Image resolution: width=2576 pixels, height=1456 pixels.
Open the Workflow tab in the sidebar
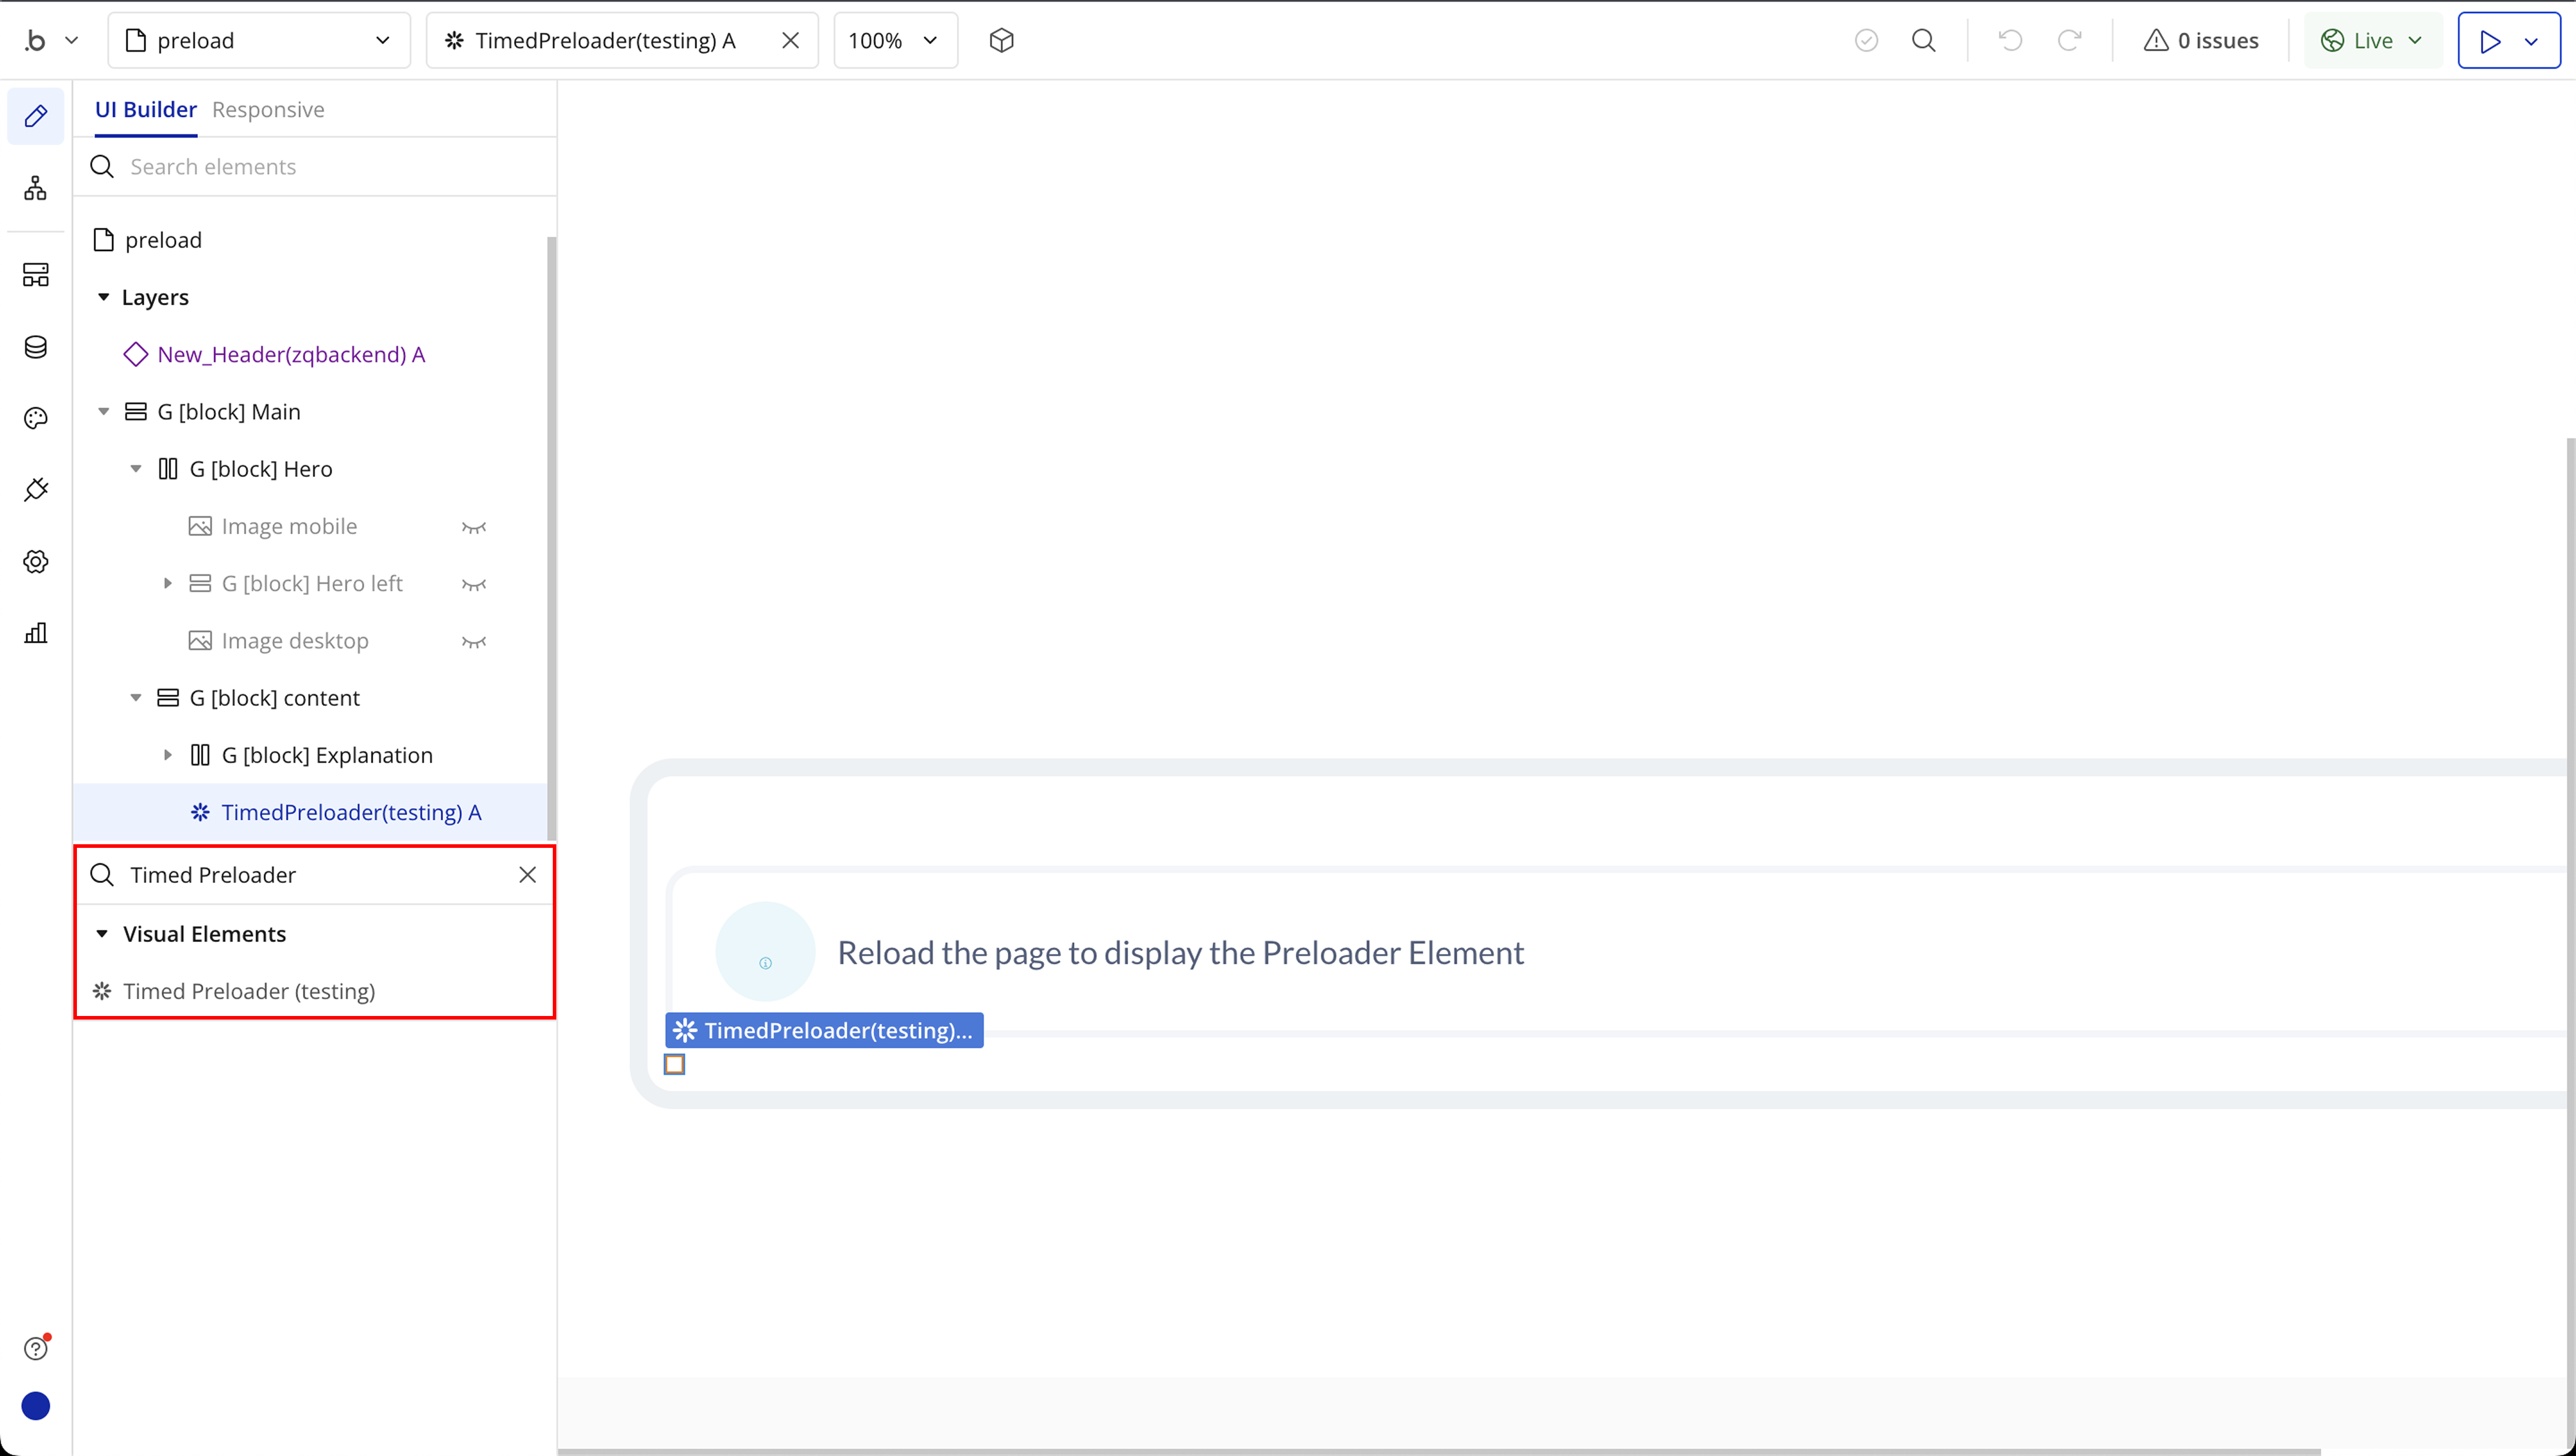36,188
